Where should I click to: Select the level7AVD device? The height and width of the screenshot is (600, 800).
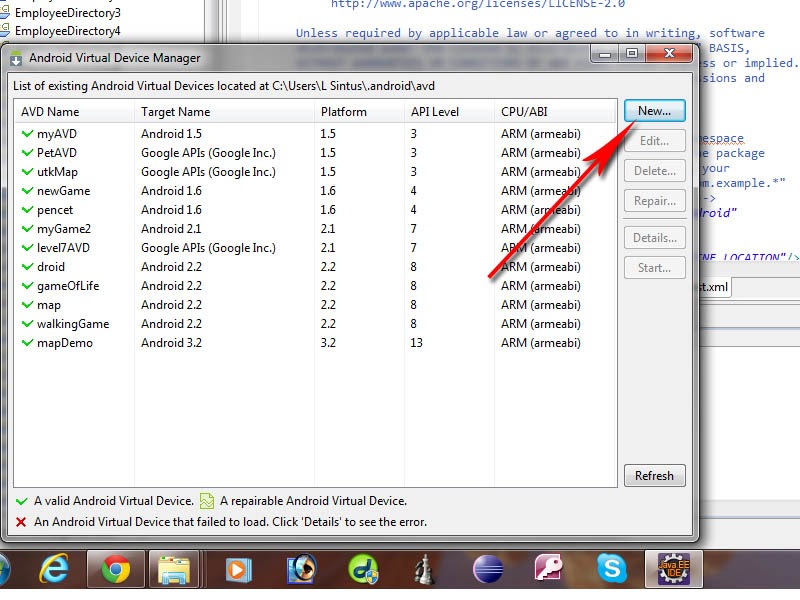point(315,248)
